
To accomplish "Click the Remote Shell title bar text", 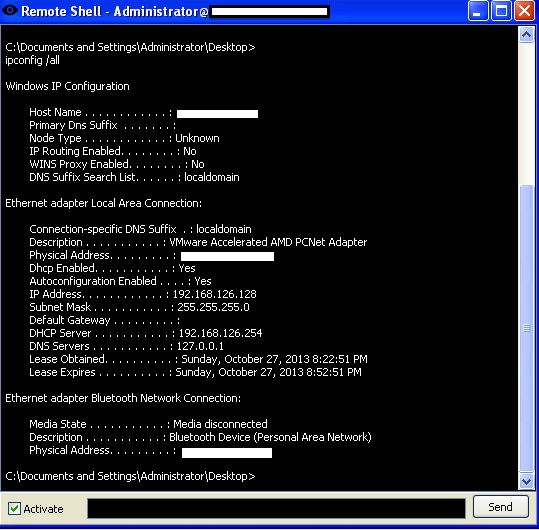I will coord(114,11).
